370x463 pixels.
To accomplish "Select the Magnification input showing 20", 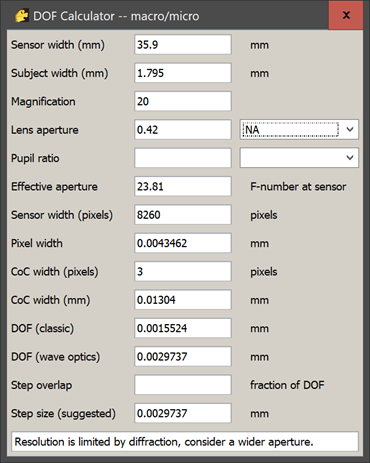I will 183,101.
